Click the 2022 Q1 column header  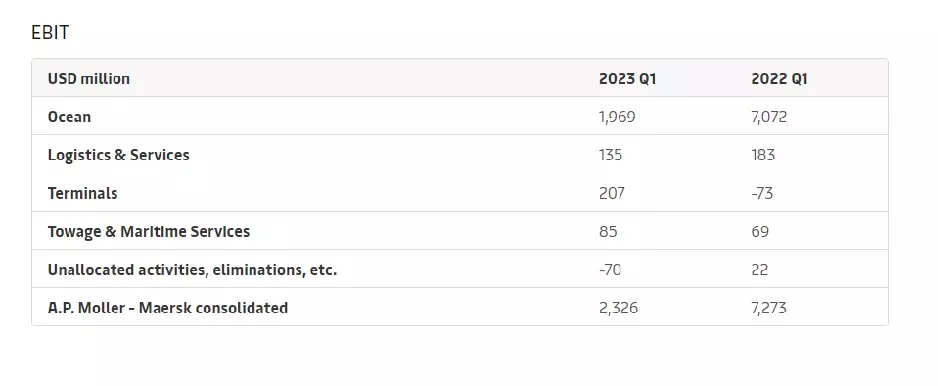tap(779, 79)
